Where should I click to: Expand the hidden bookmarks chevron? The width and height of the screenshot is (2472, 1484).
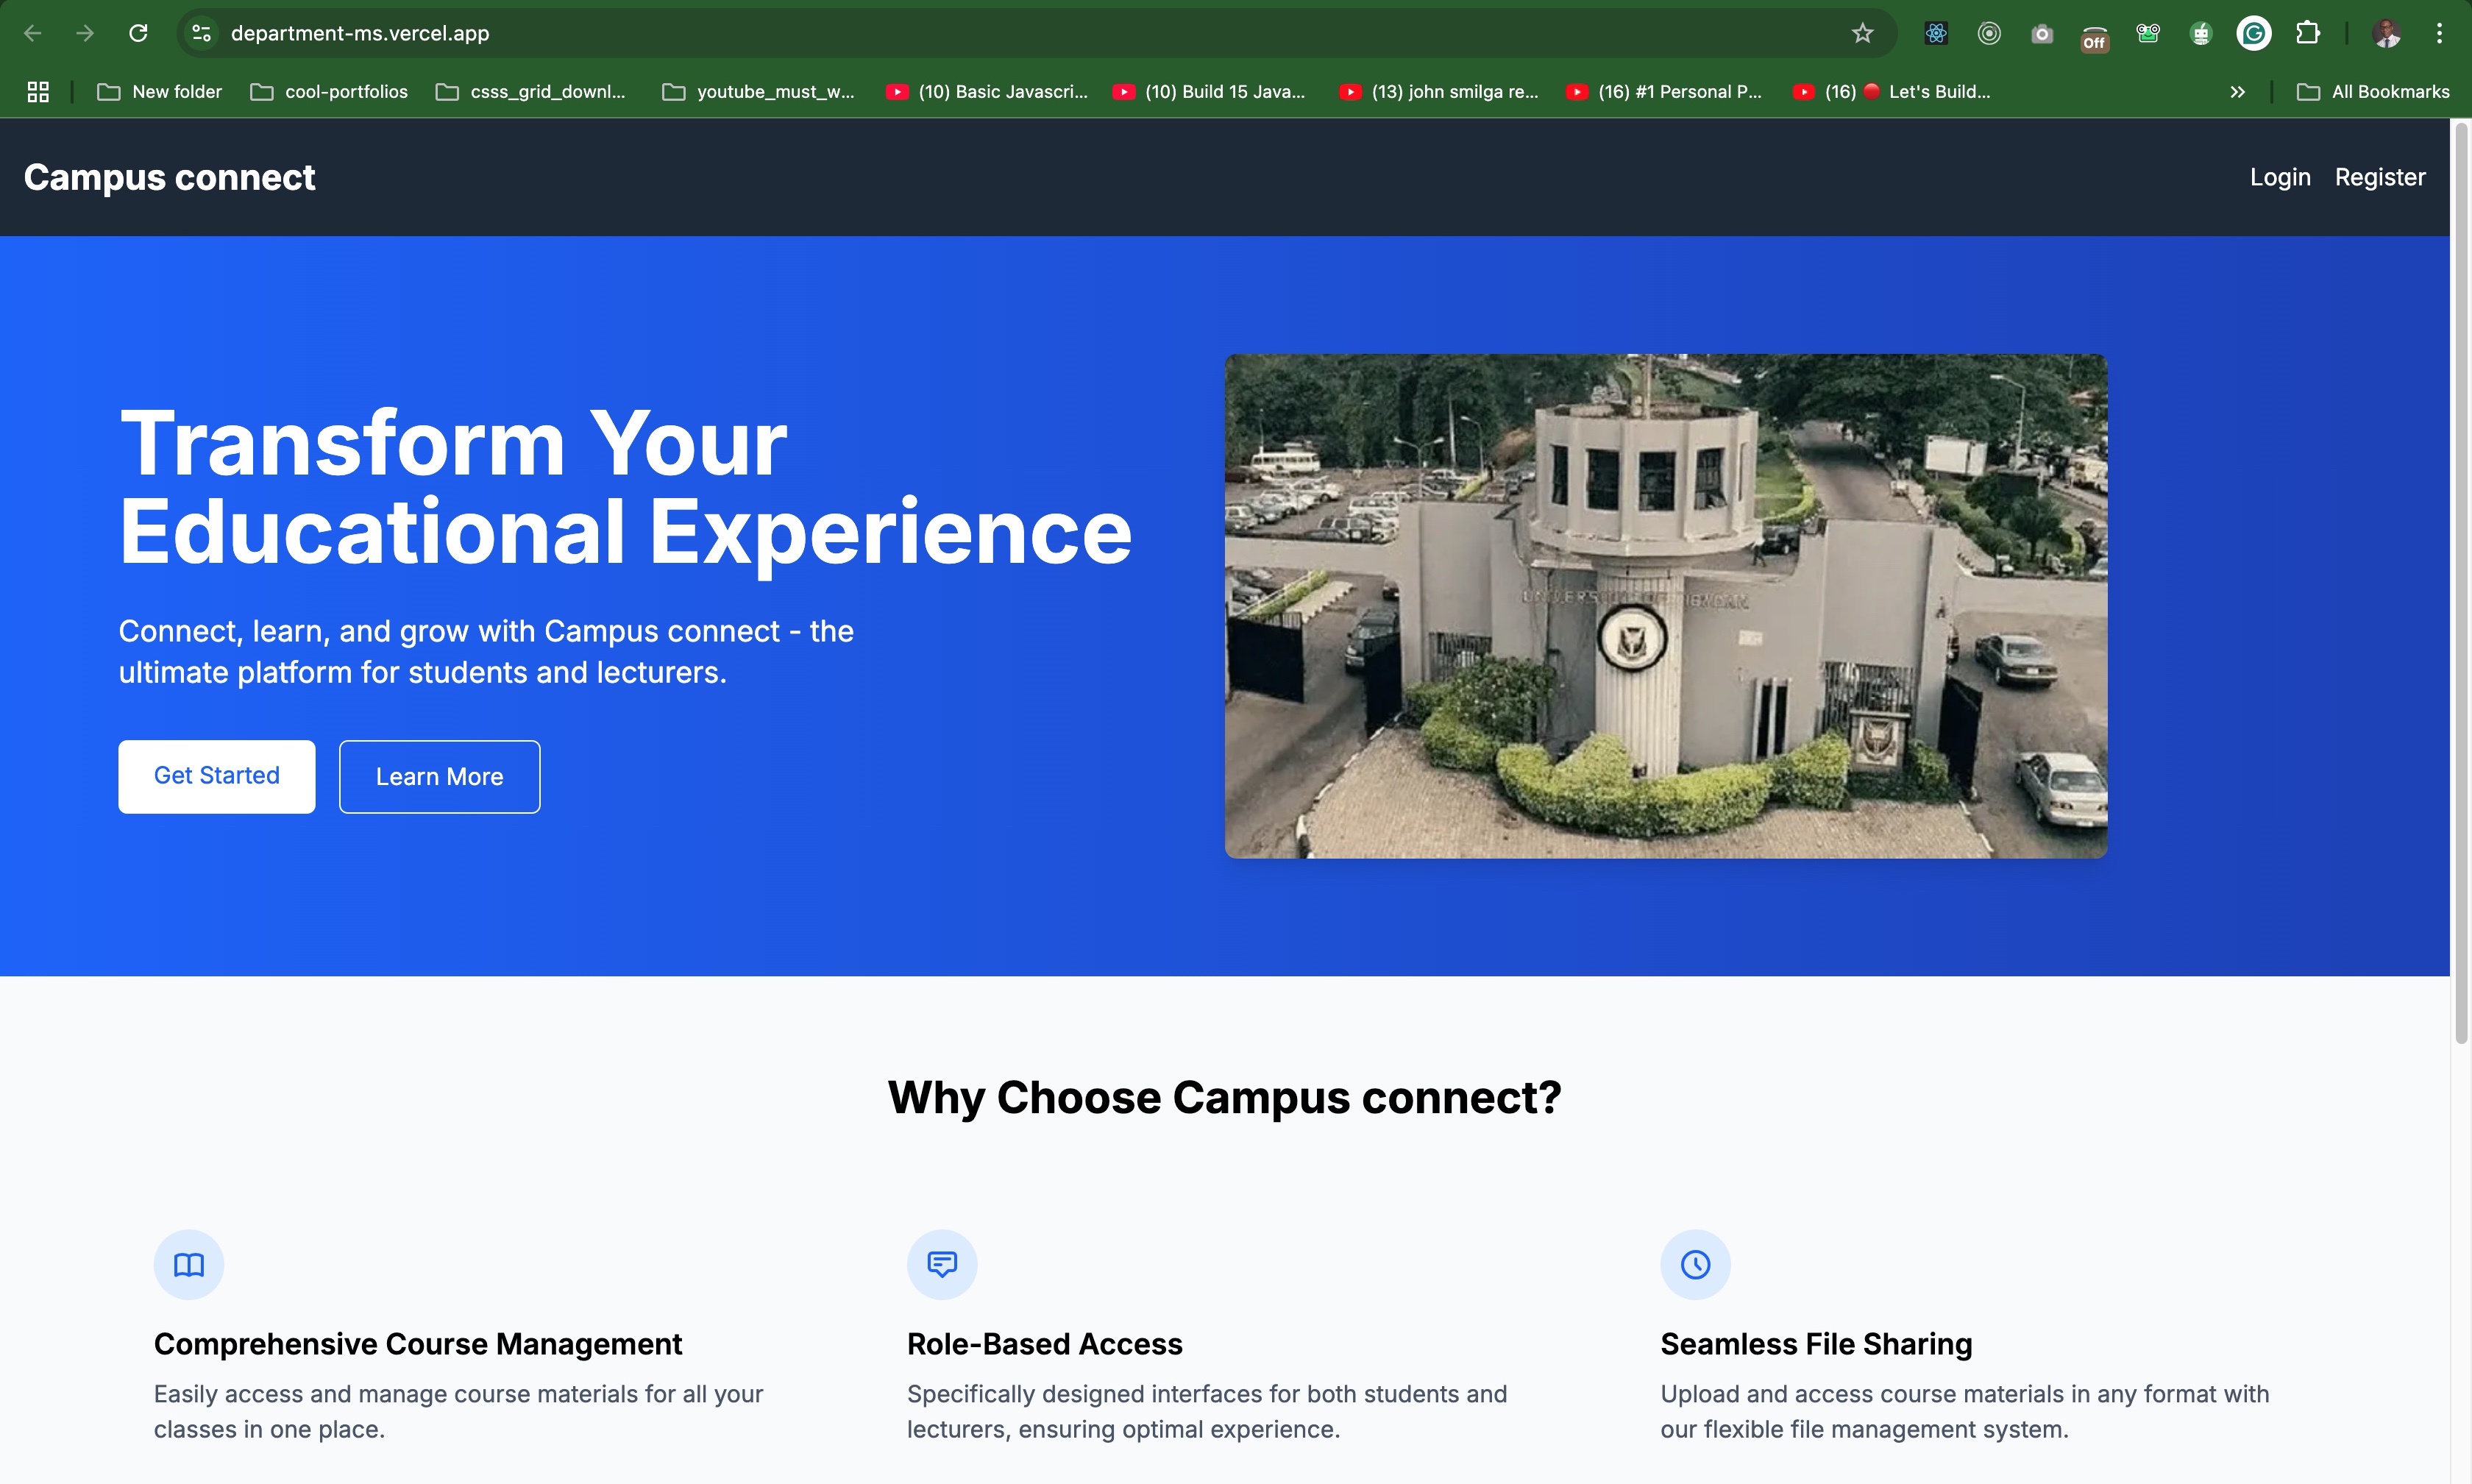tap(2237, 92)
